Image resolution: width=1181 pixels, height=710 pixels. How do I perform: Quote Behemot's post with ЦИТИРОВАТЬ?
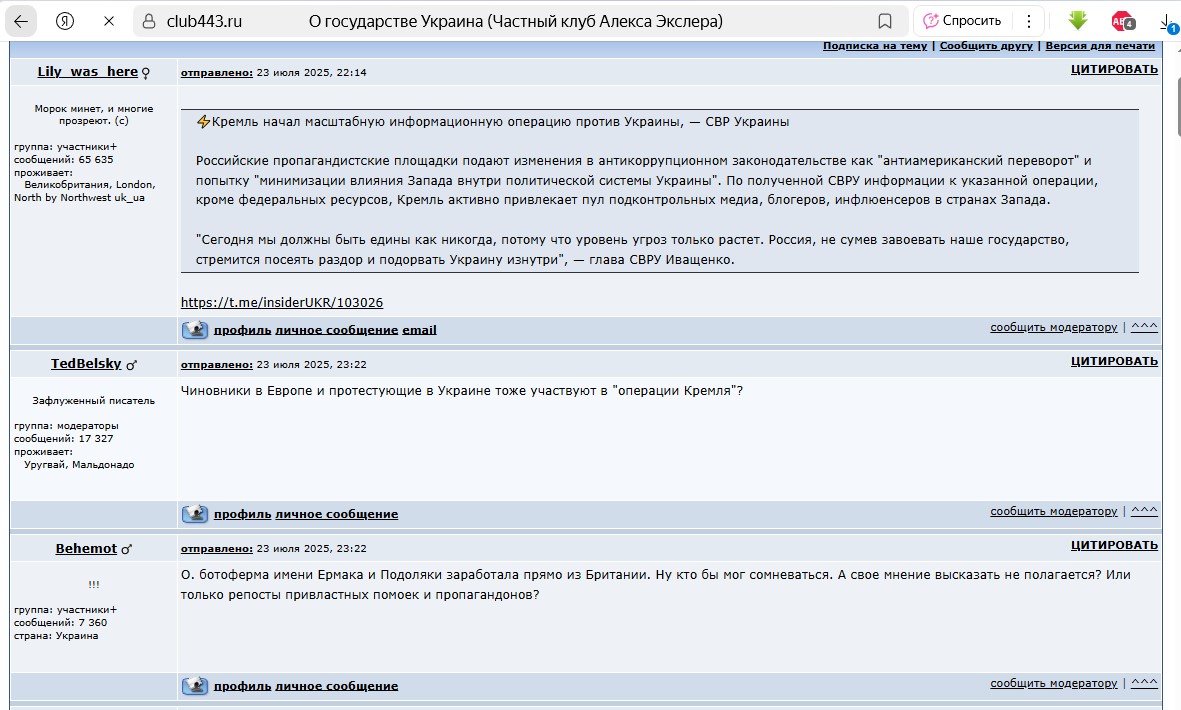tap(1114, 545)
